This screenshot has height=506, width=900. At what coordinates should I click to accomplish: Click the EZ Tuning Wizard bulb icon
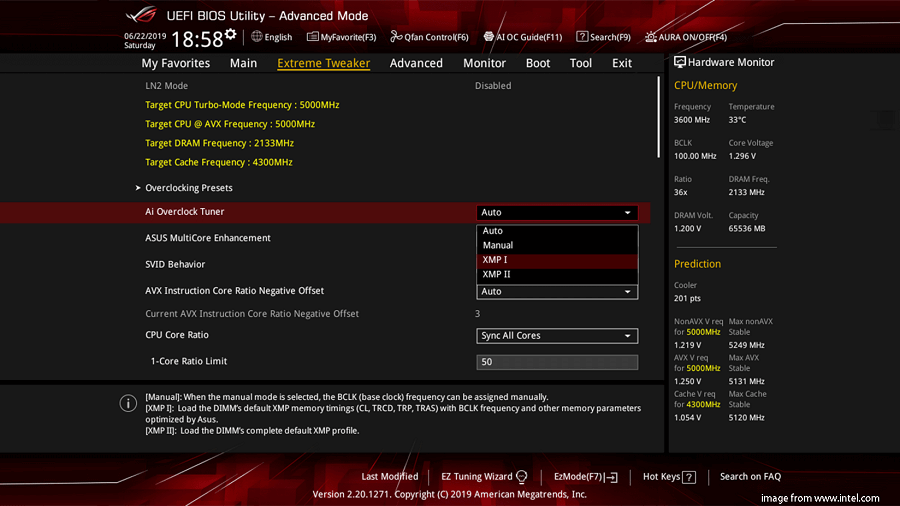[521, 476]
